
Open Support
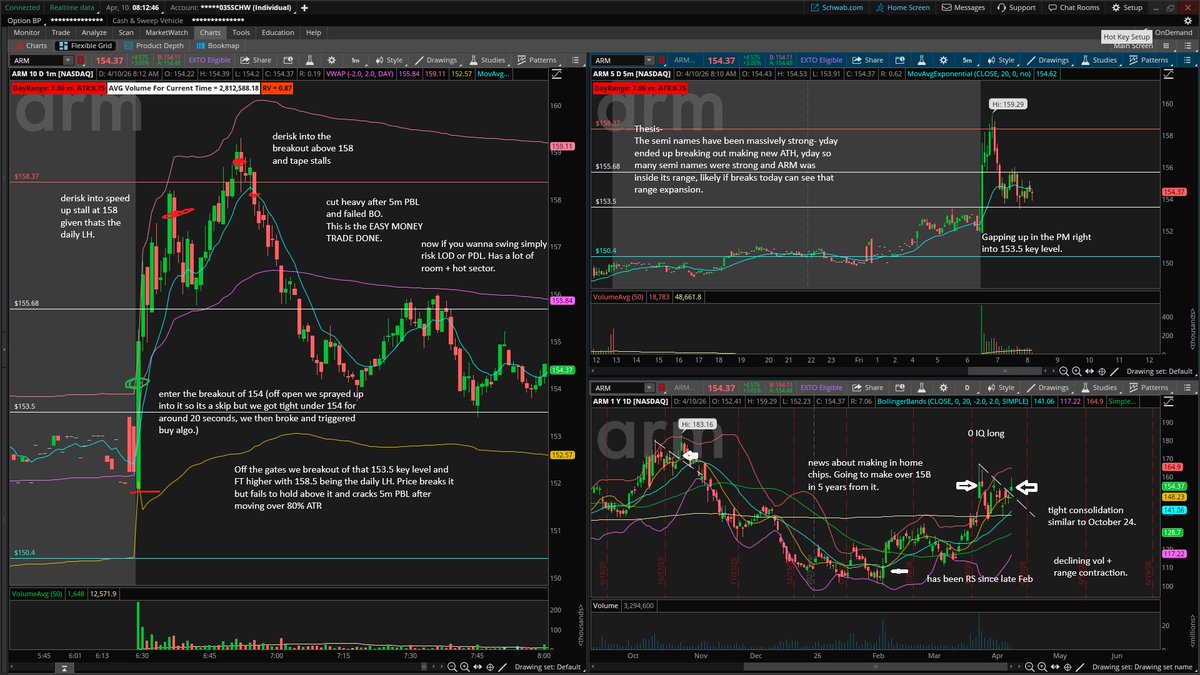pyautogui.click(x=1016, y=8)
